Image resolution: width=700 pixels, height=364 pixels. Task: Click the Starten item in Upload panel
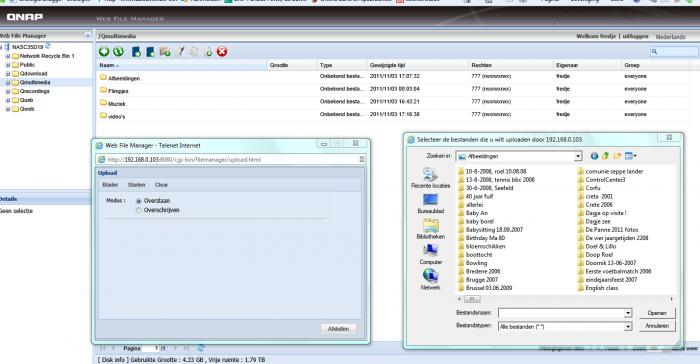(x=136, y=185)
